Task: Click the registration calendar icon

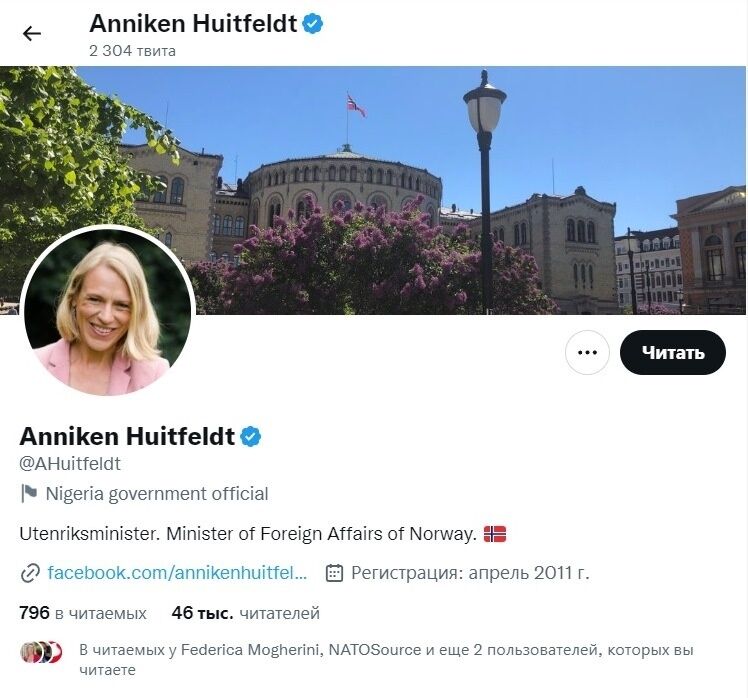Action: coord(334,573)
